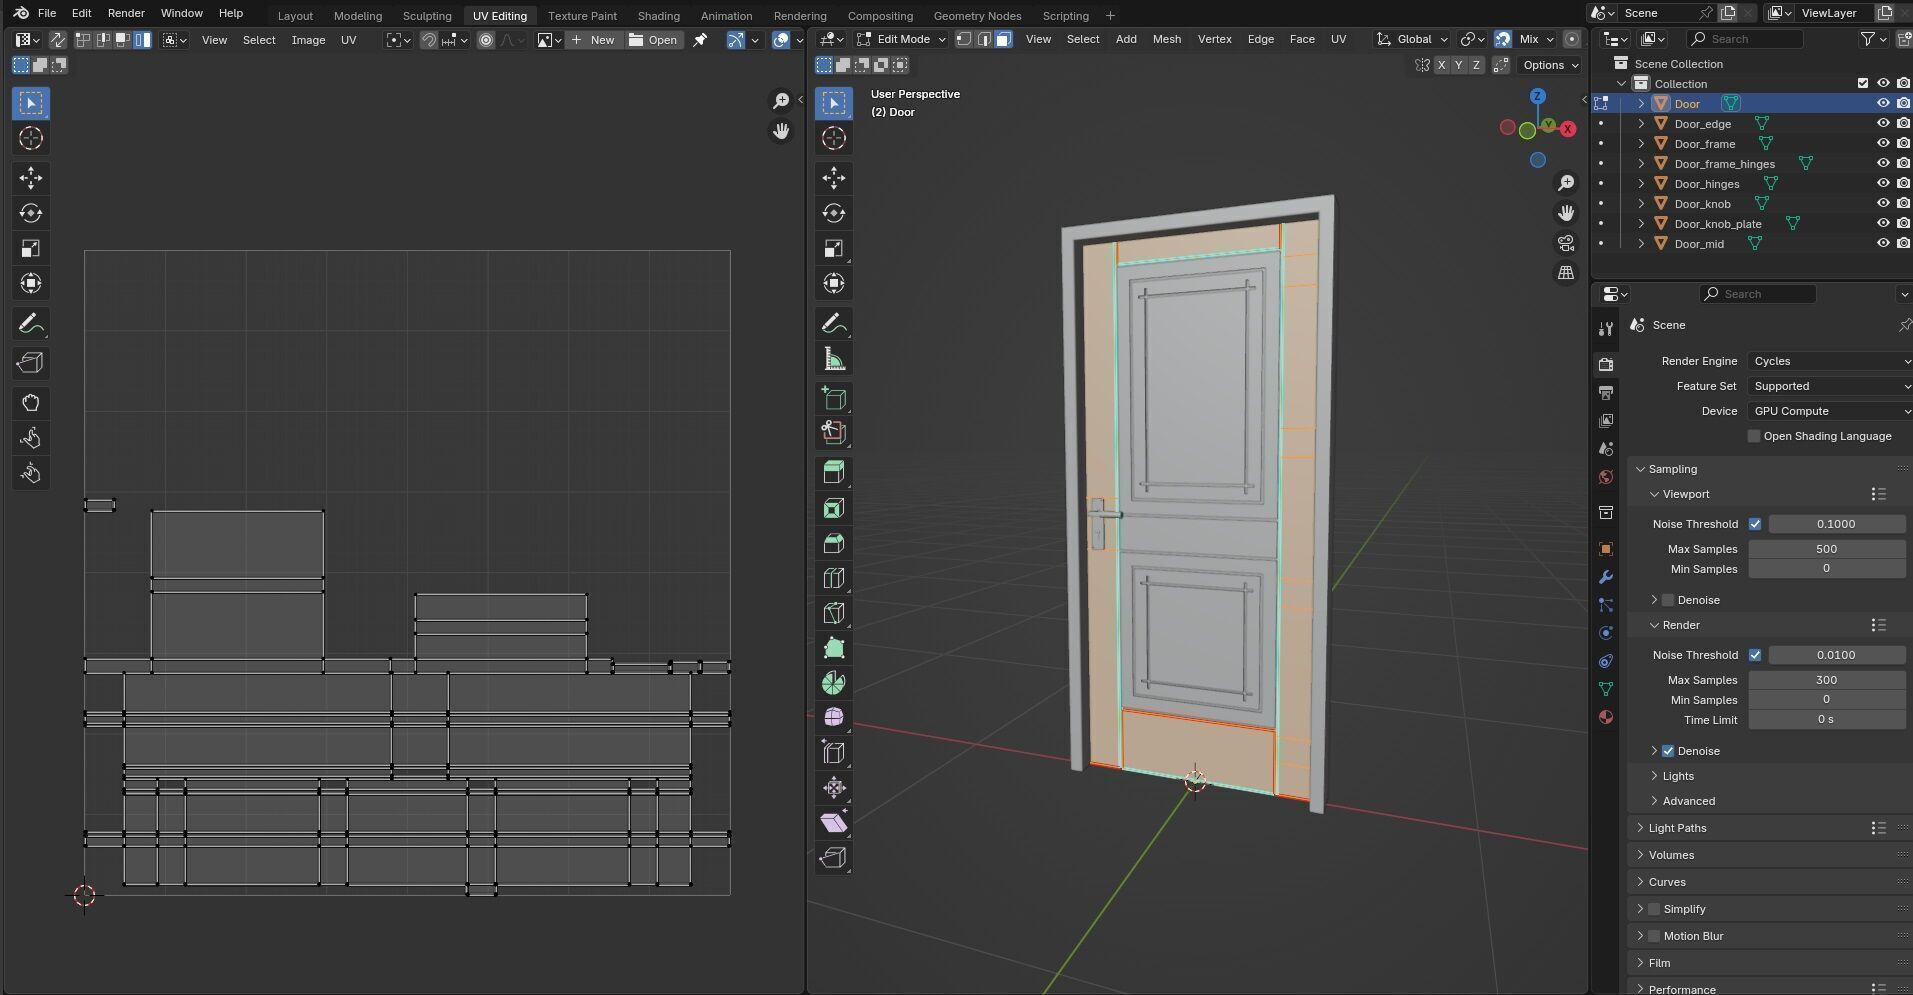The height and width of the screenshot is (995, 1913).
Task: Open the Output properties tab
Action: 1606,393
